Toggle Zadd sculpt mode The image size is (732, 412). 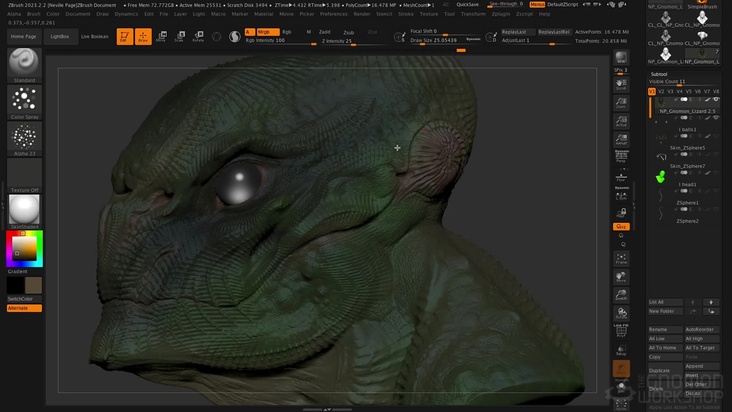[x=324, y=32]
